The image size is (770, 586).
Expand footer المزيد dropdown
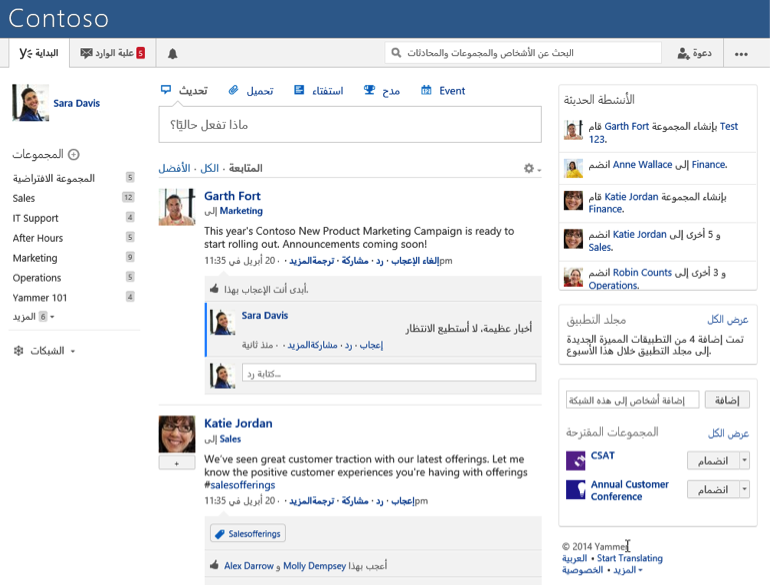tap(628, 570)
